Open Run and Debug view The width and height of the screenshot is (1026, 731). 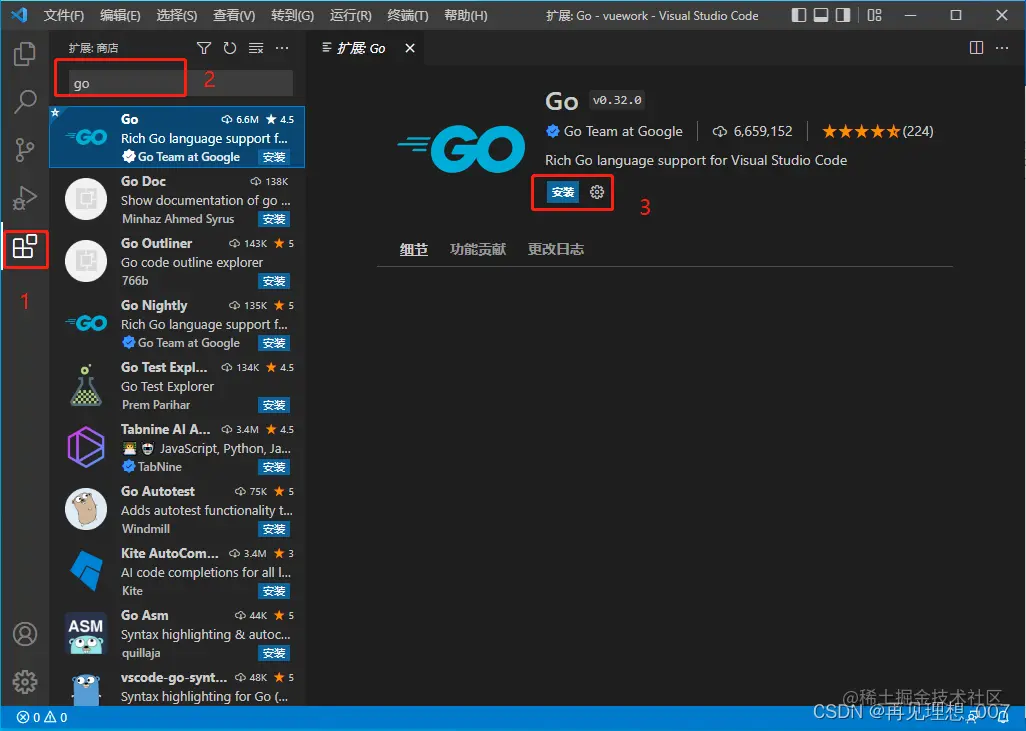(25, 198)
